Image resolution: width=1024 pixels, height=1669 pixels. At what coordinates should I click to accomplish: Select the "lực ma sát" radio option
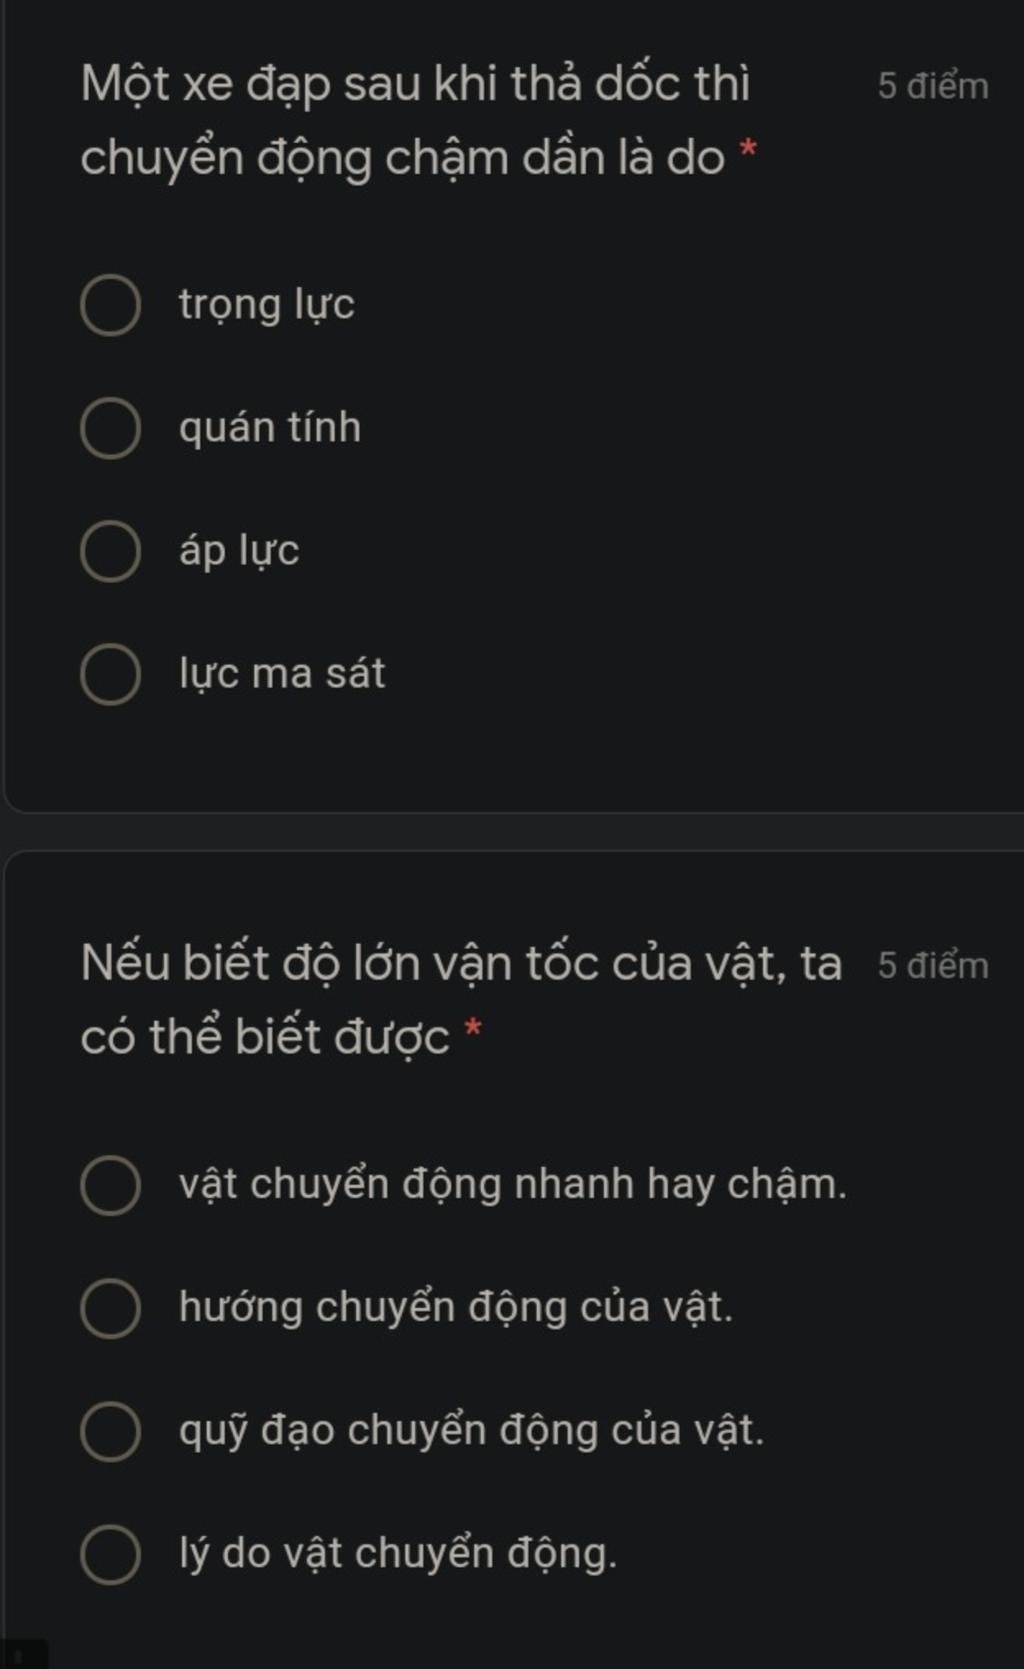point(110,672)
